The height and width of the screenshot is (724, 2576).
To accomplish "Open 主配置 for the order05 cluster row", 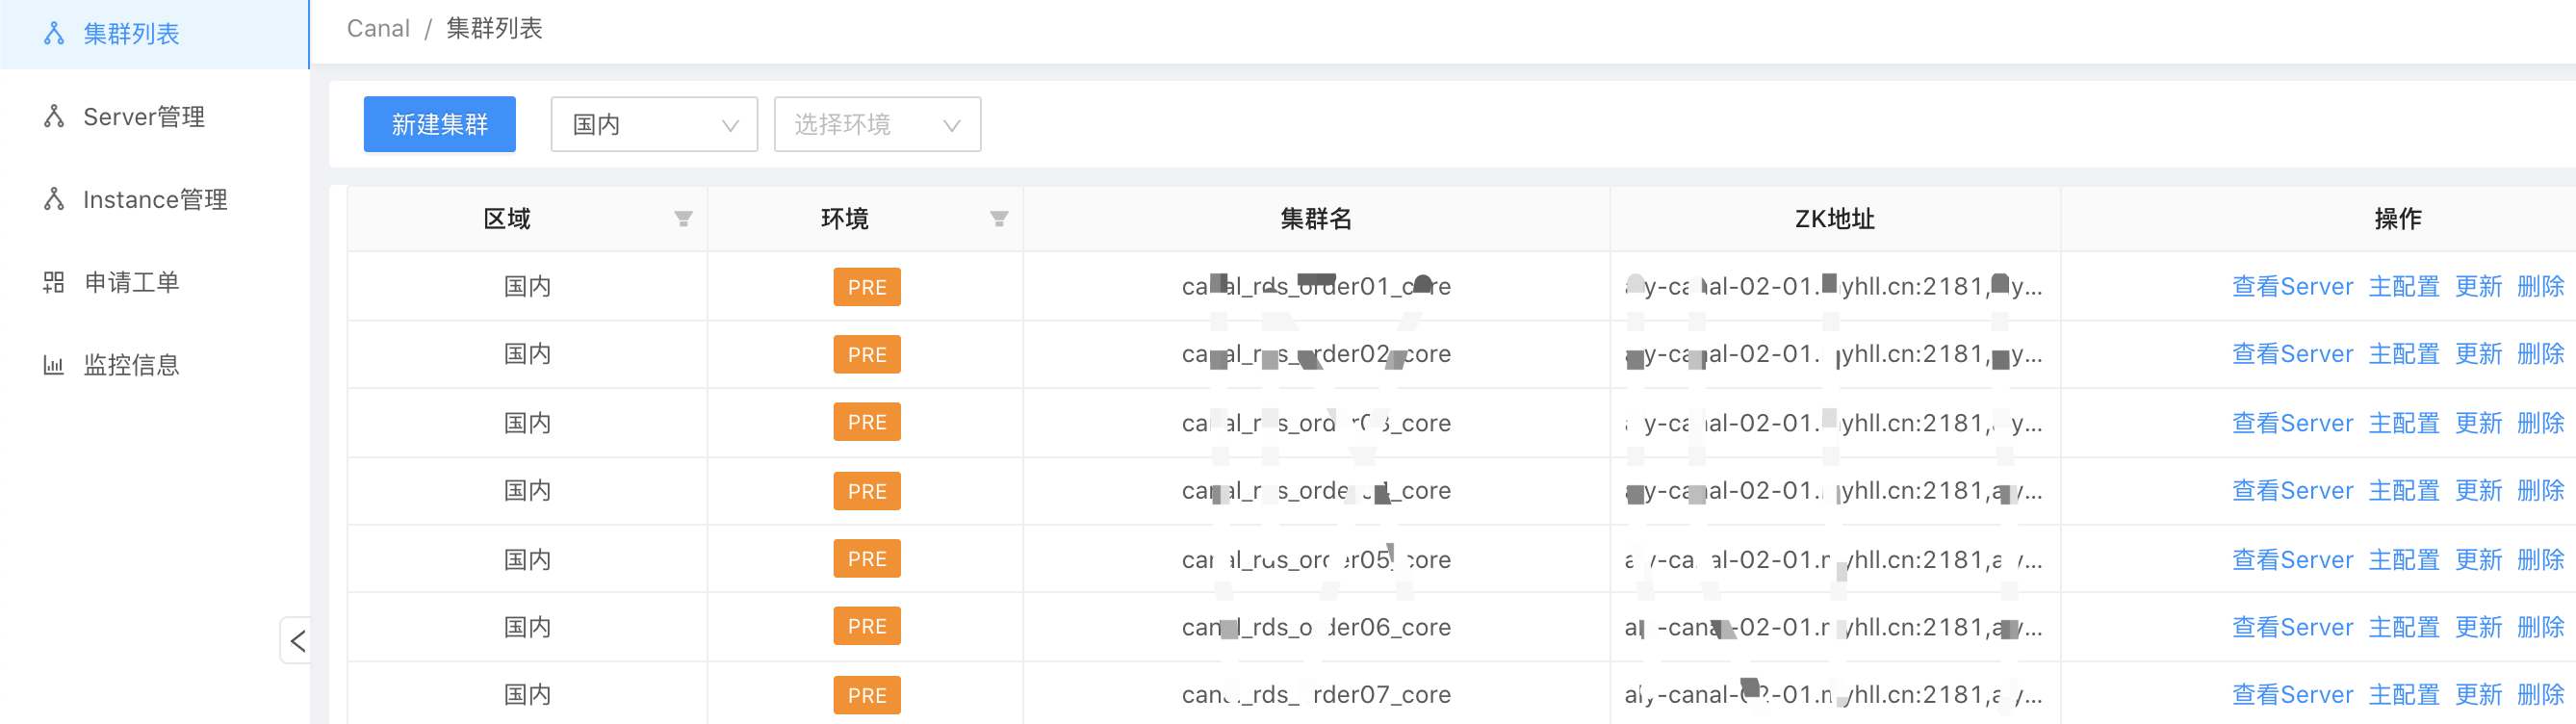I will click(2404, 560).
